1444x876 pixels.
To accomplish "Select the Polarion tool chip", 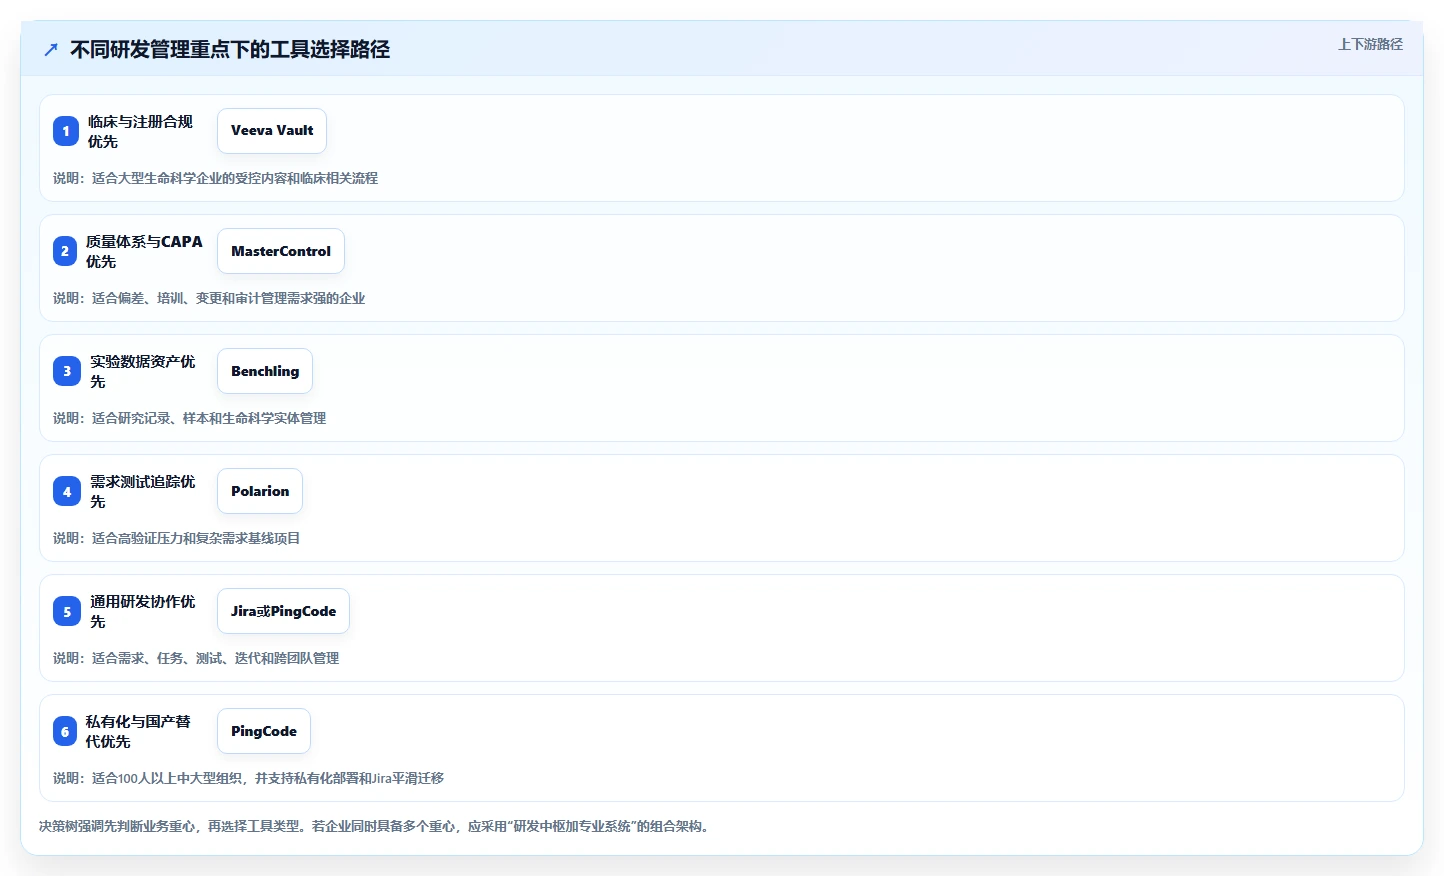I will pos(260,491).
